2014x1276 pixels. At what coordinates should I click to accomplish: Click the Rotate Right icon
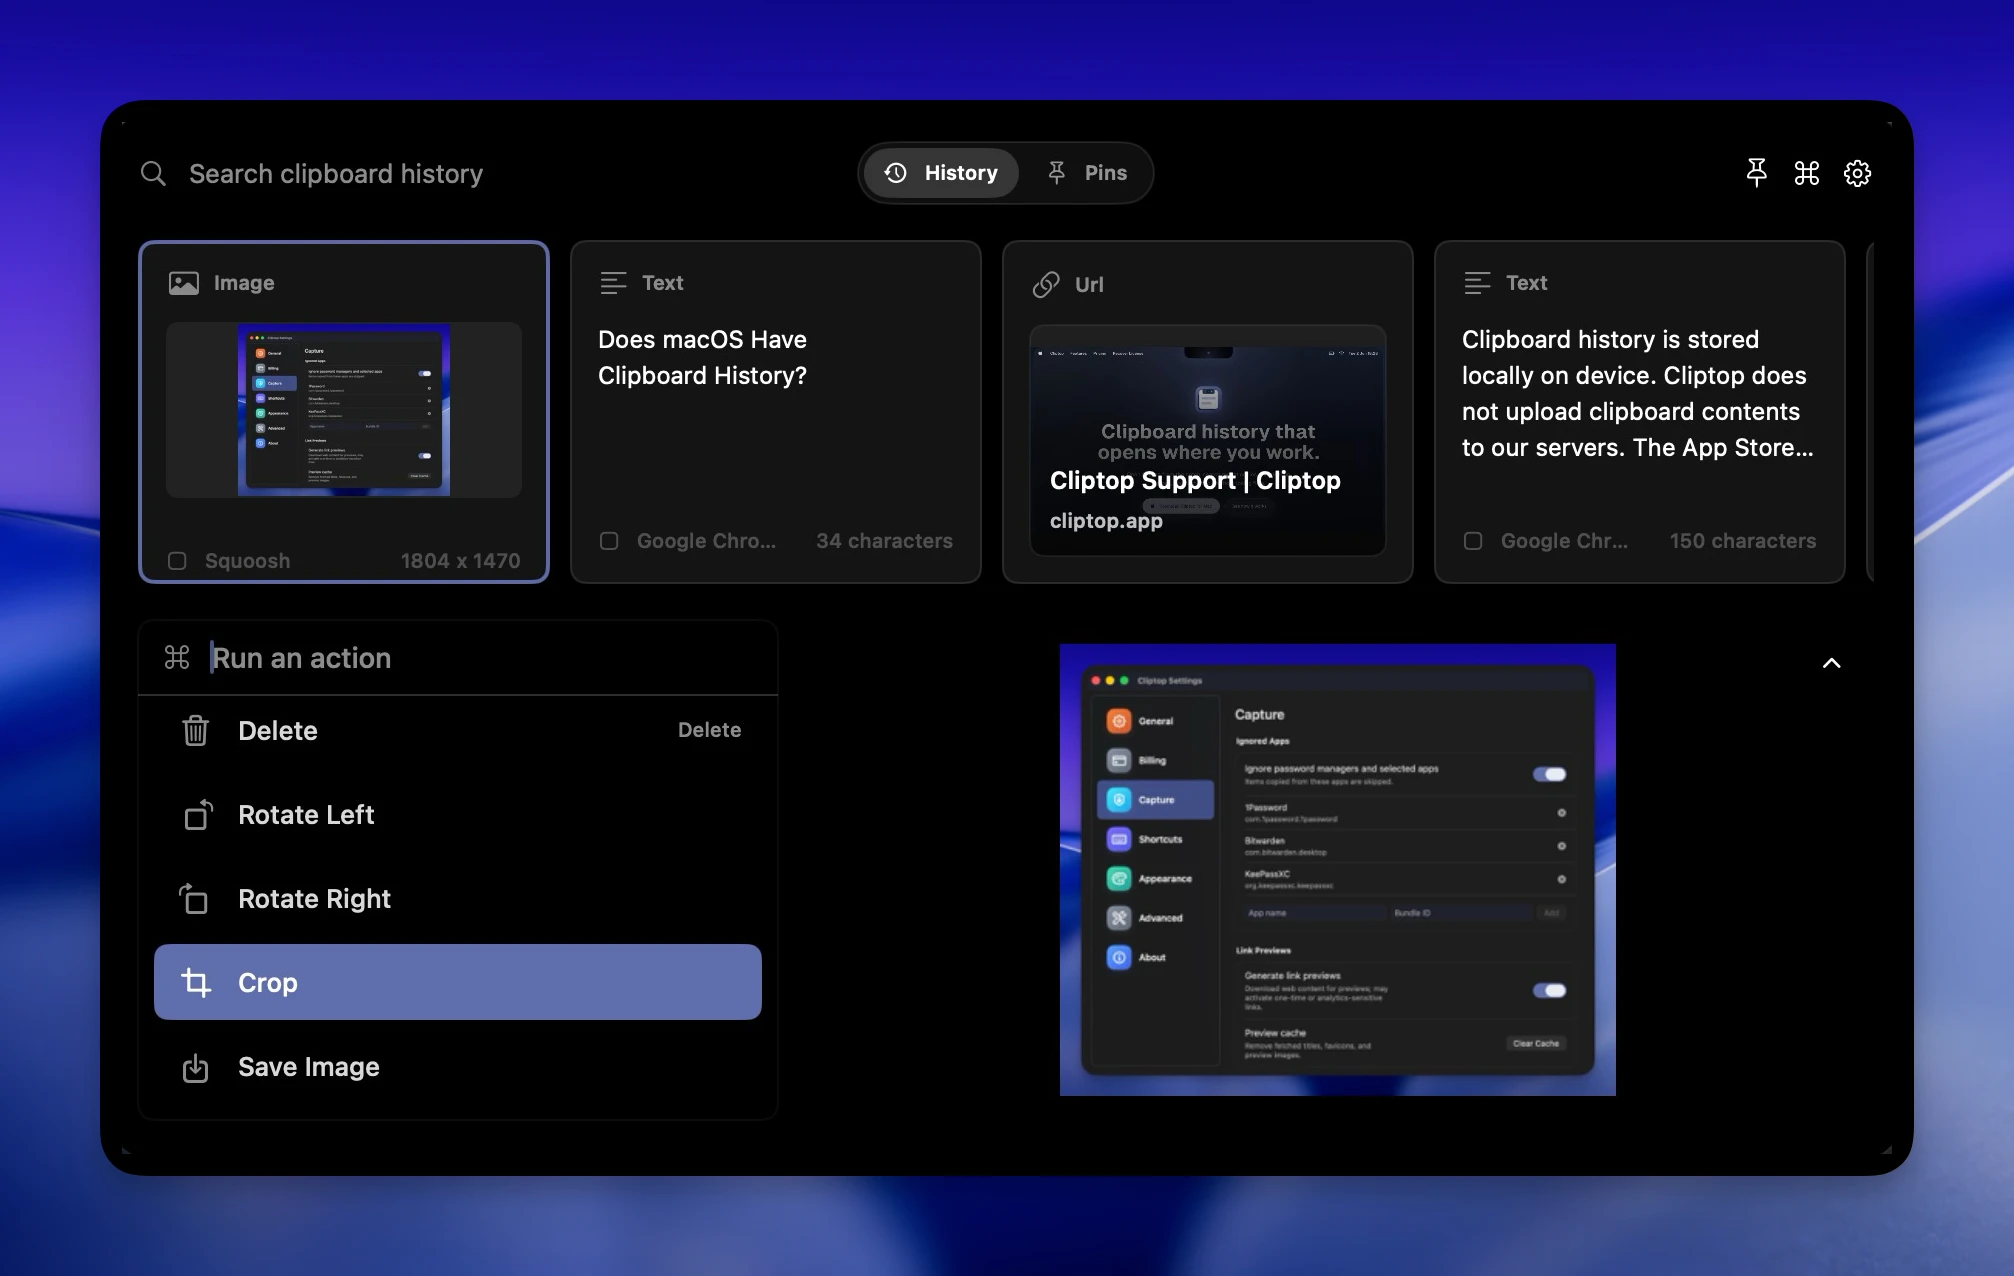pos(194,899)
